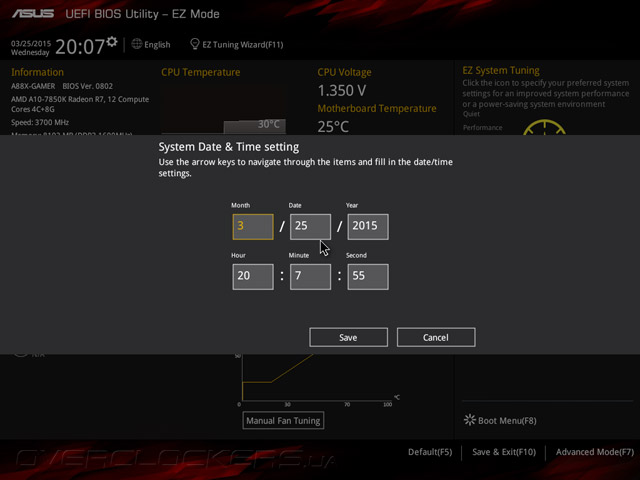
Task: Click the A88X-GAMER model text
Action: click(x=33, y=86)
